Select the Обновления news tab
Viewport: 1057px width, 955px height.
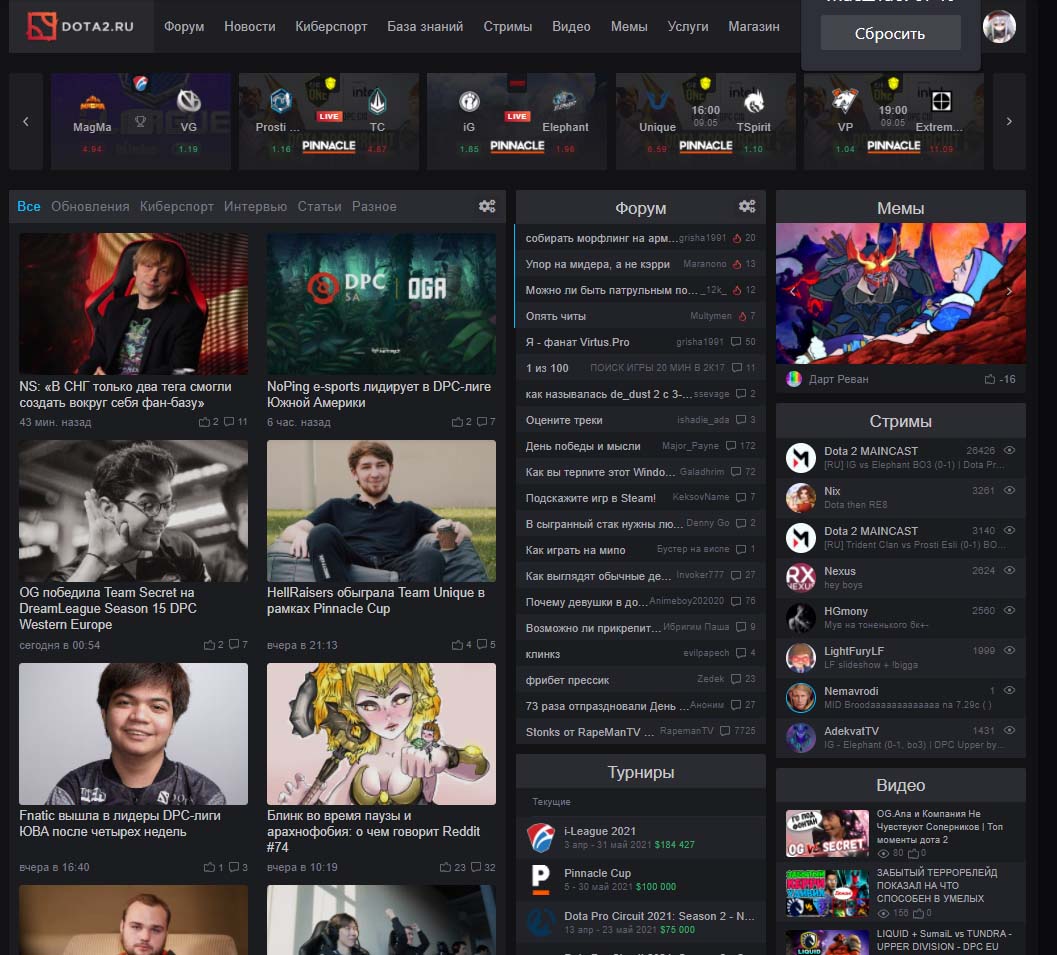(x=90, y=206)
